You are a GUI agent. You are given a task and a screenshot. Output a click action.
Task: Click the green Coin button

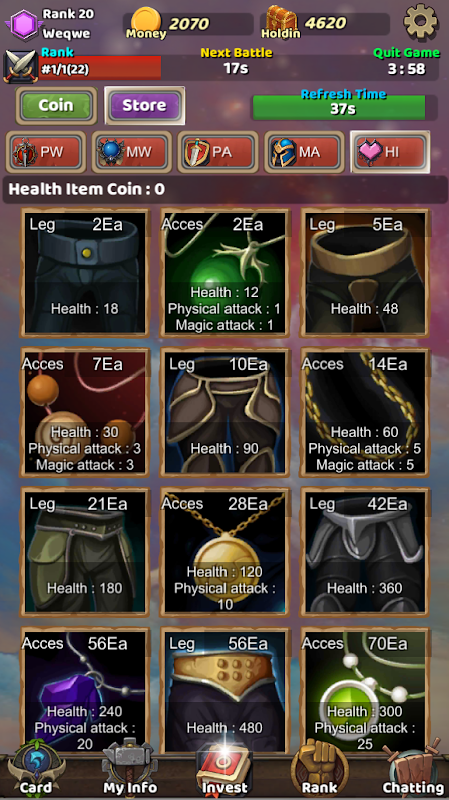pyautogui.click(x=56, y=106)
